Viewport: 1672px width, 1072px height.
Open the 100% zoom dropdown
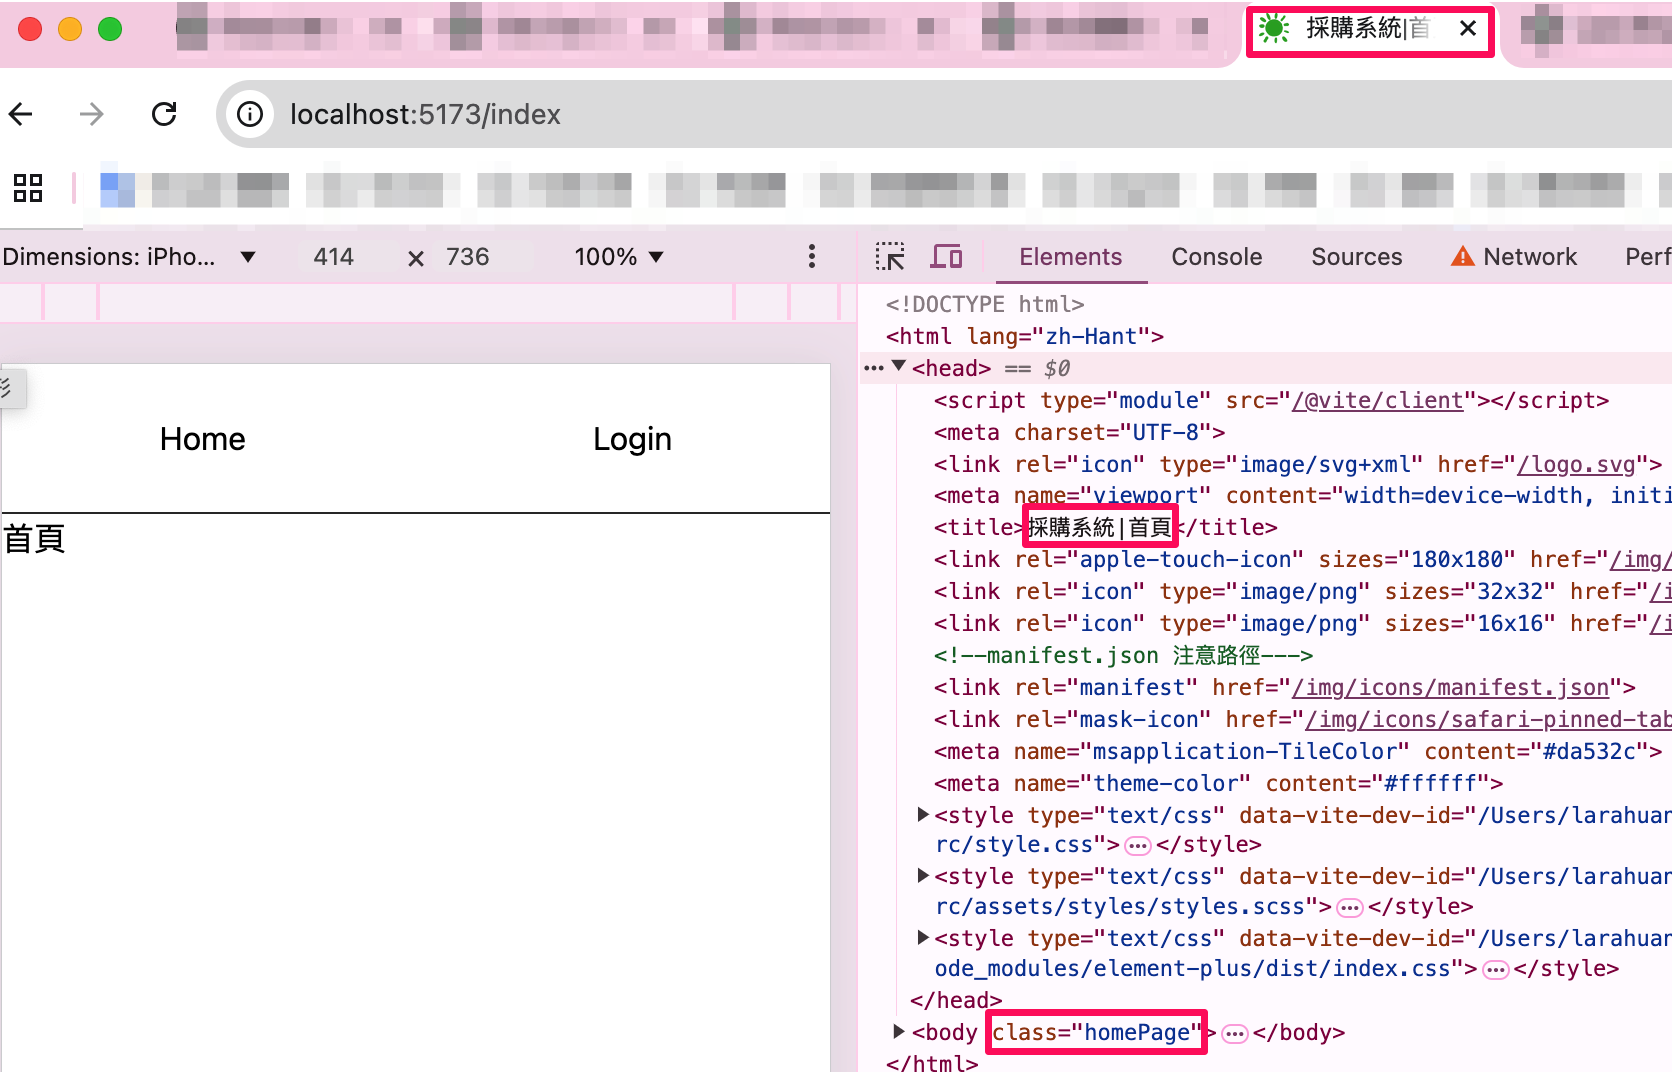[618, 257]
